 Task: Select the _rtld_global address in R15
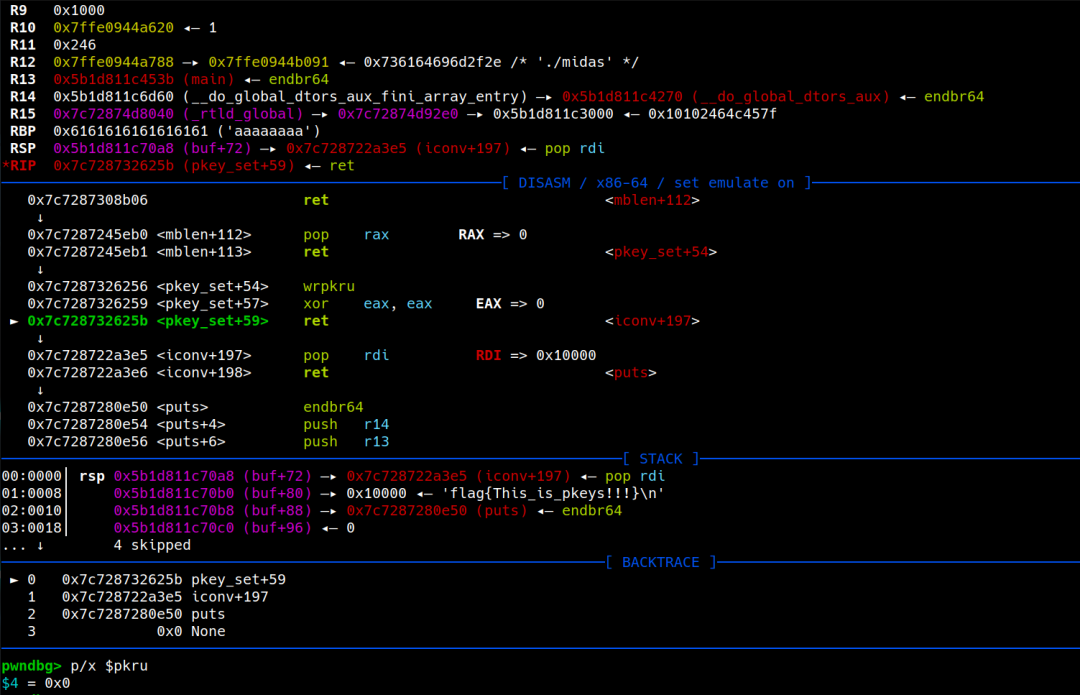pos(114,114)
